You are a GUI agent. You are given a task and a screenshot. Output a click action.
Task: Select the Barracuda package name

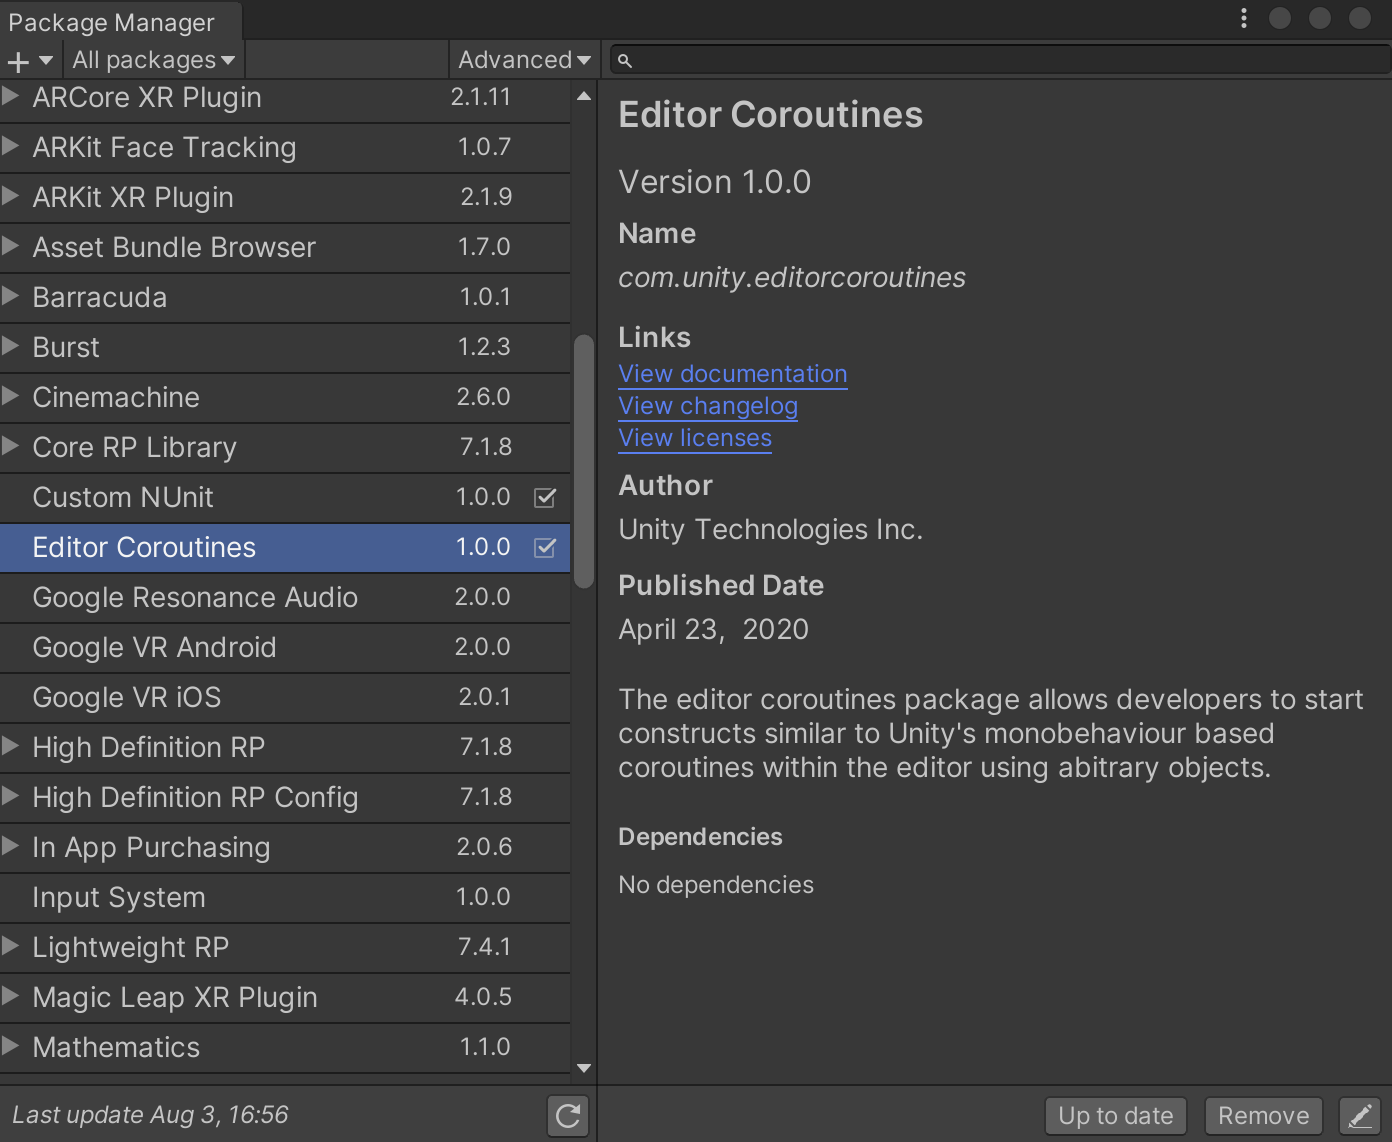(100, 298)
